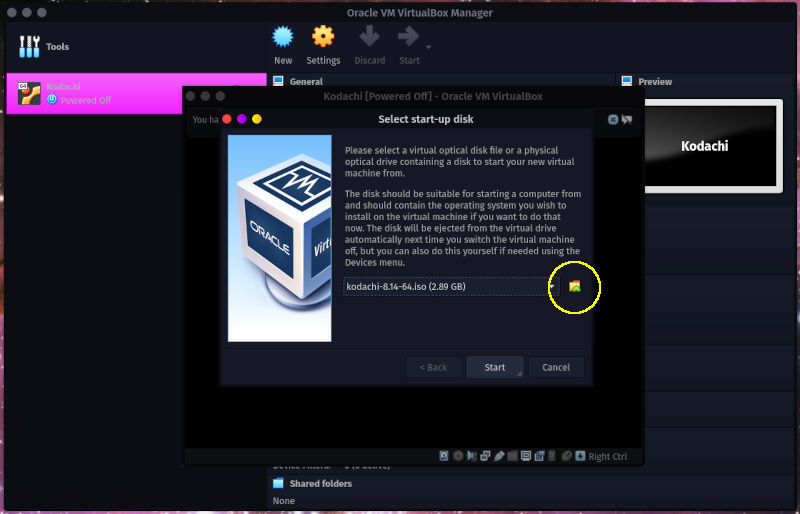Screen dimensions: 800x514
Task: Click the CPU features indicator in the VM status bar
Action: (552, 456)
